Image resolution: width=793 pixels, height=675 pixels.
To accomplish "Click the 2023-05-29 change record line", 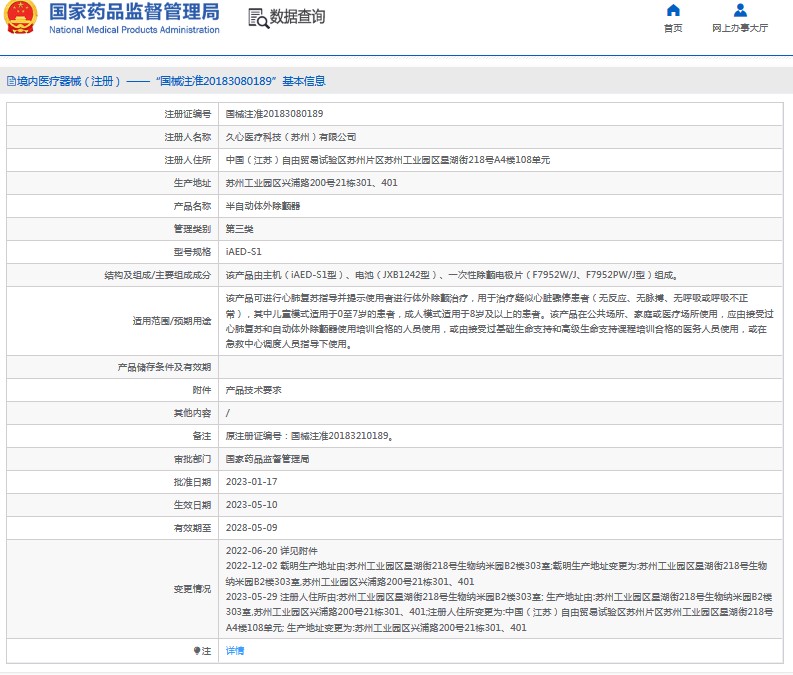I will [500, 612].
